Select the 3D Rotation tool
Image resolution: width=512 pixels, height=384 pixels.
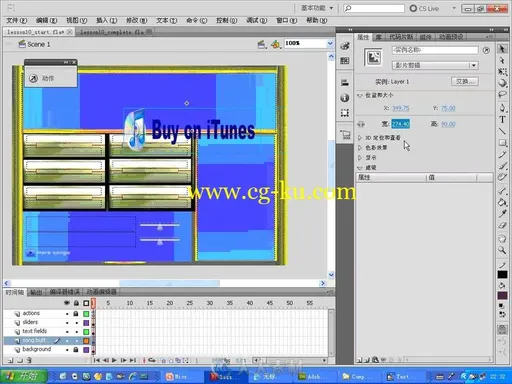click(x=502, y=83)
